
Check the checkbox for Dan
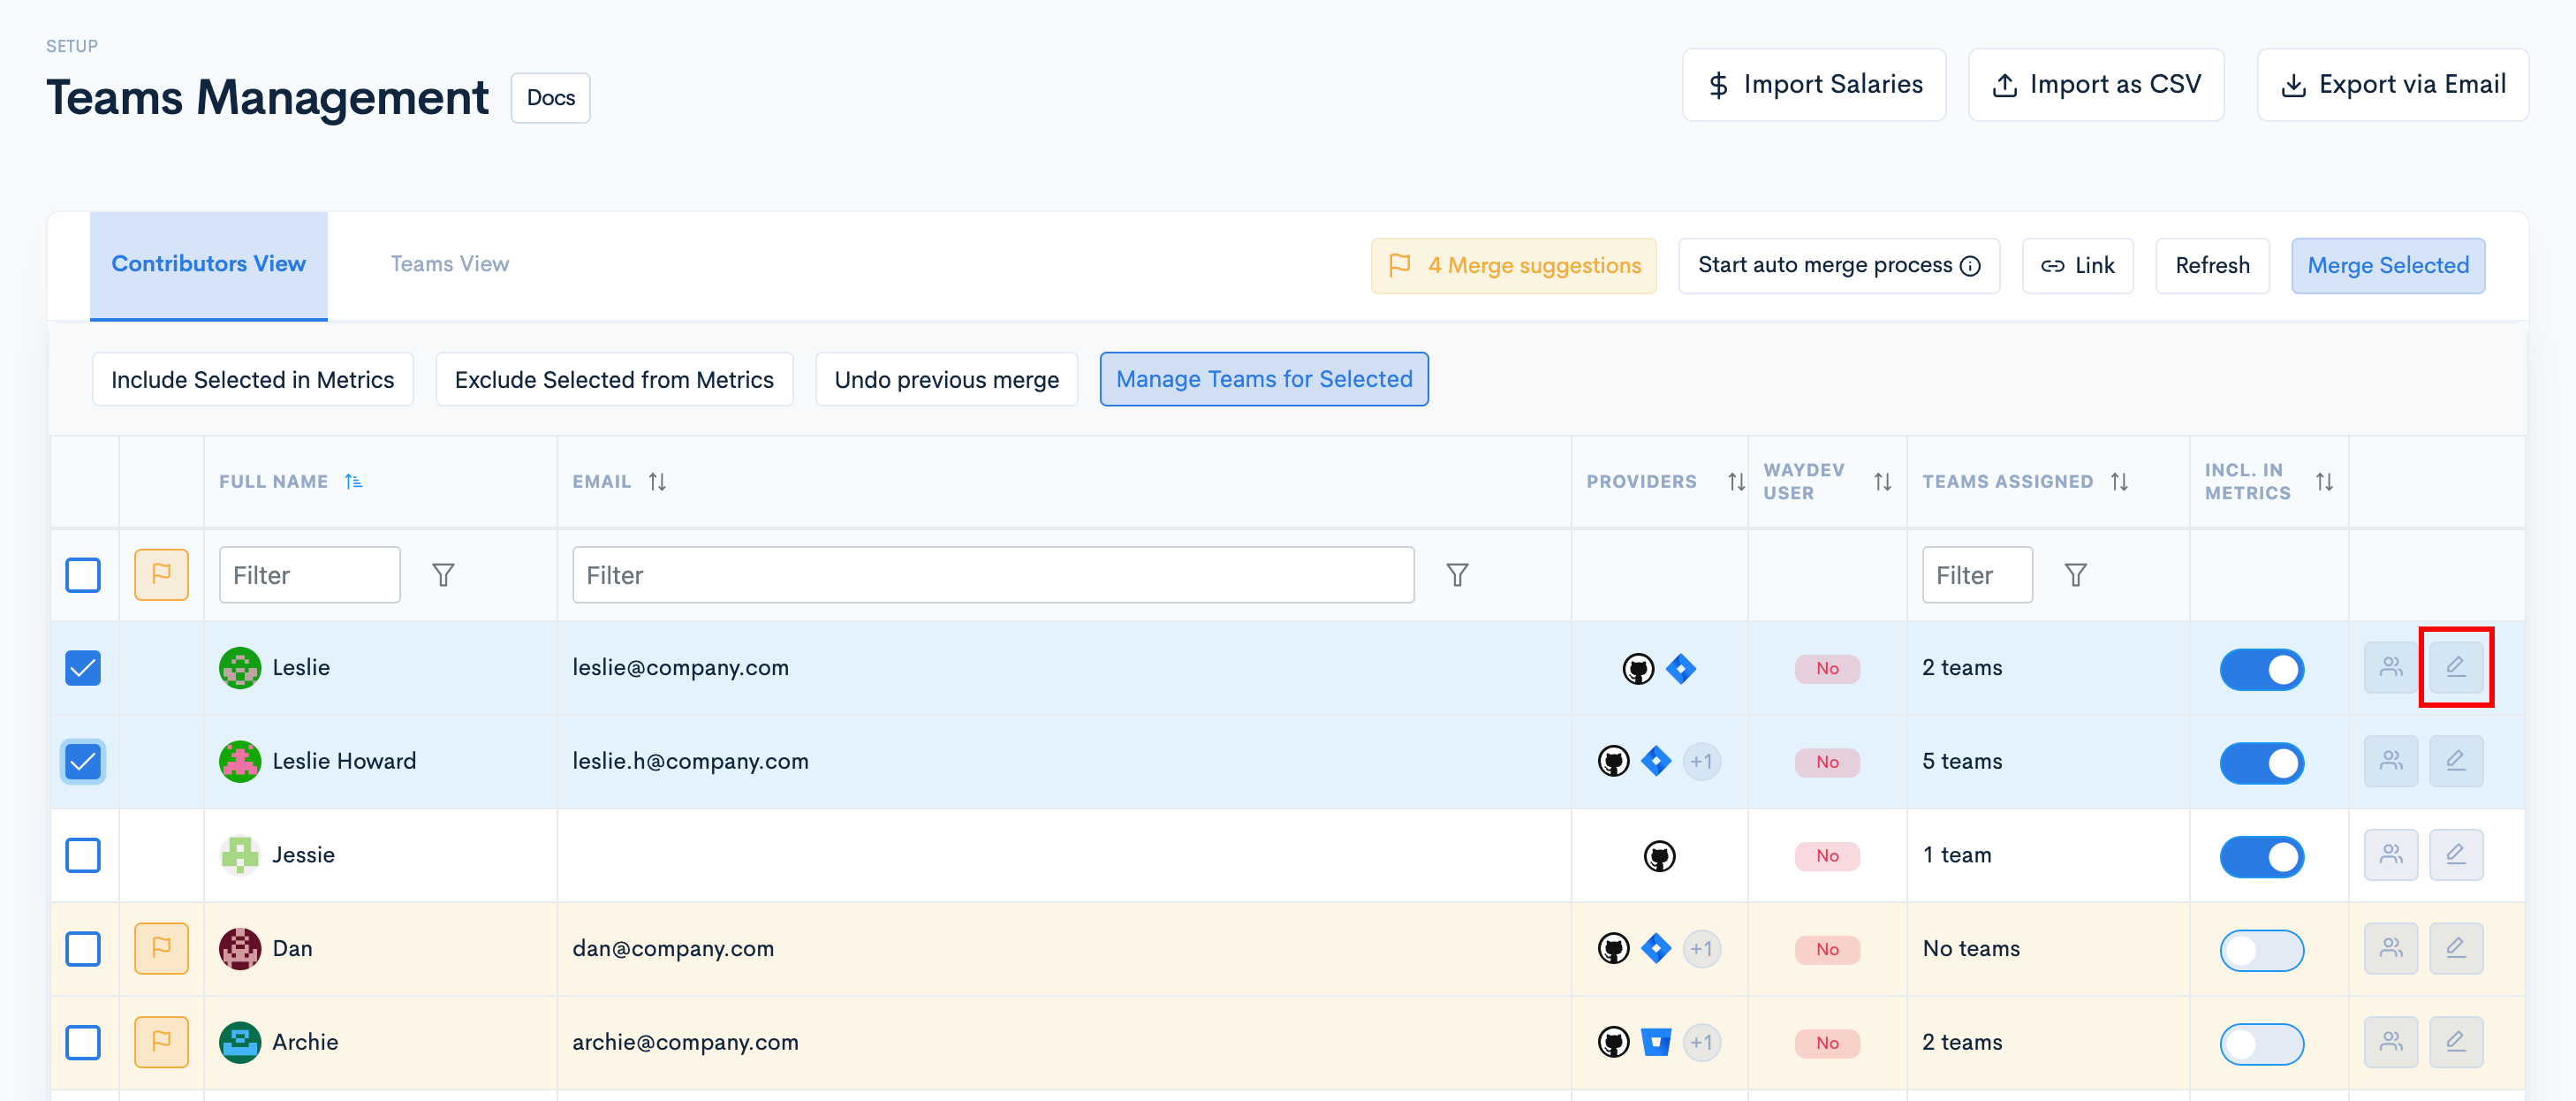coord(83,949)
